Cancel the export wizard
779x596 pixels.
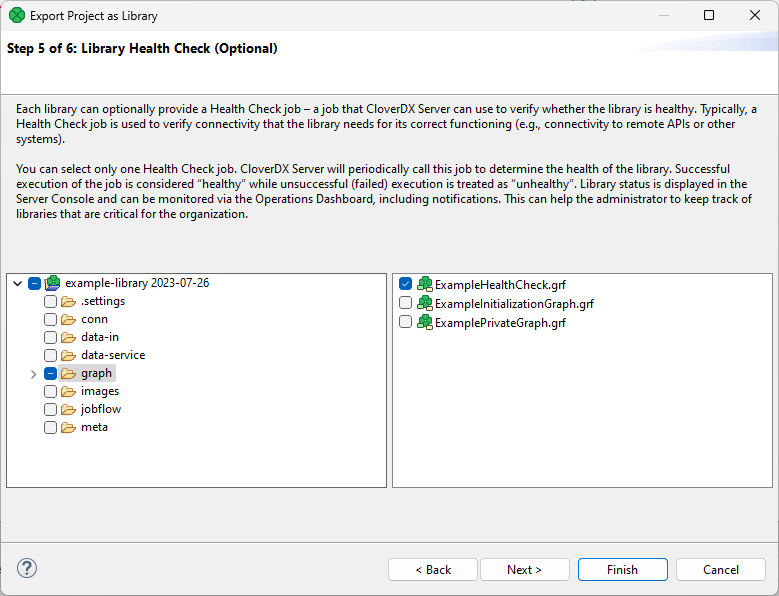click(720, 570)
